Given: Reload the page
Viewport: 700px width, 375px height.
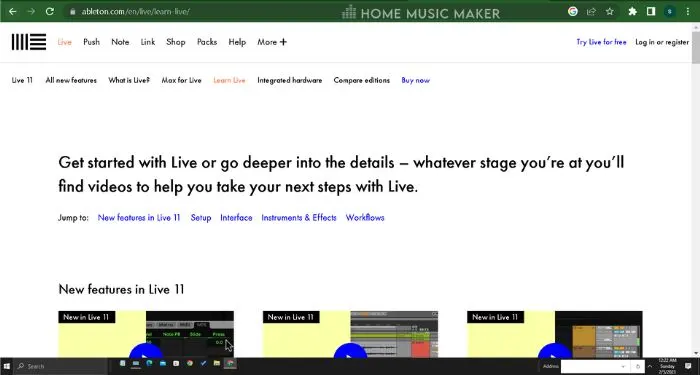Looking at the screenshot, I should 50,12.
